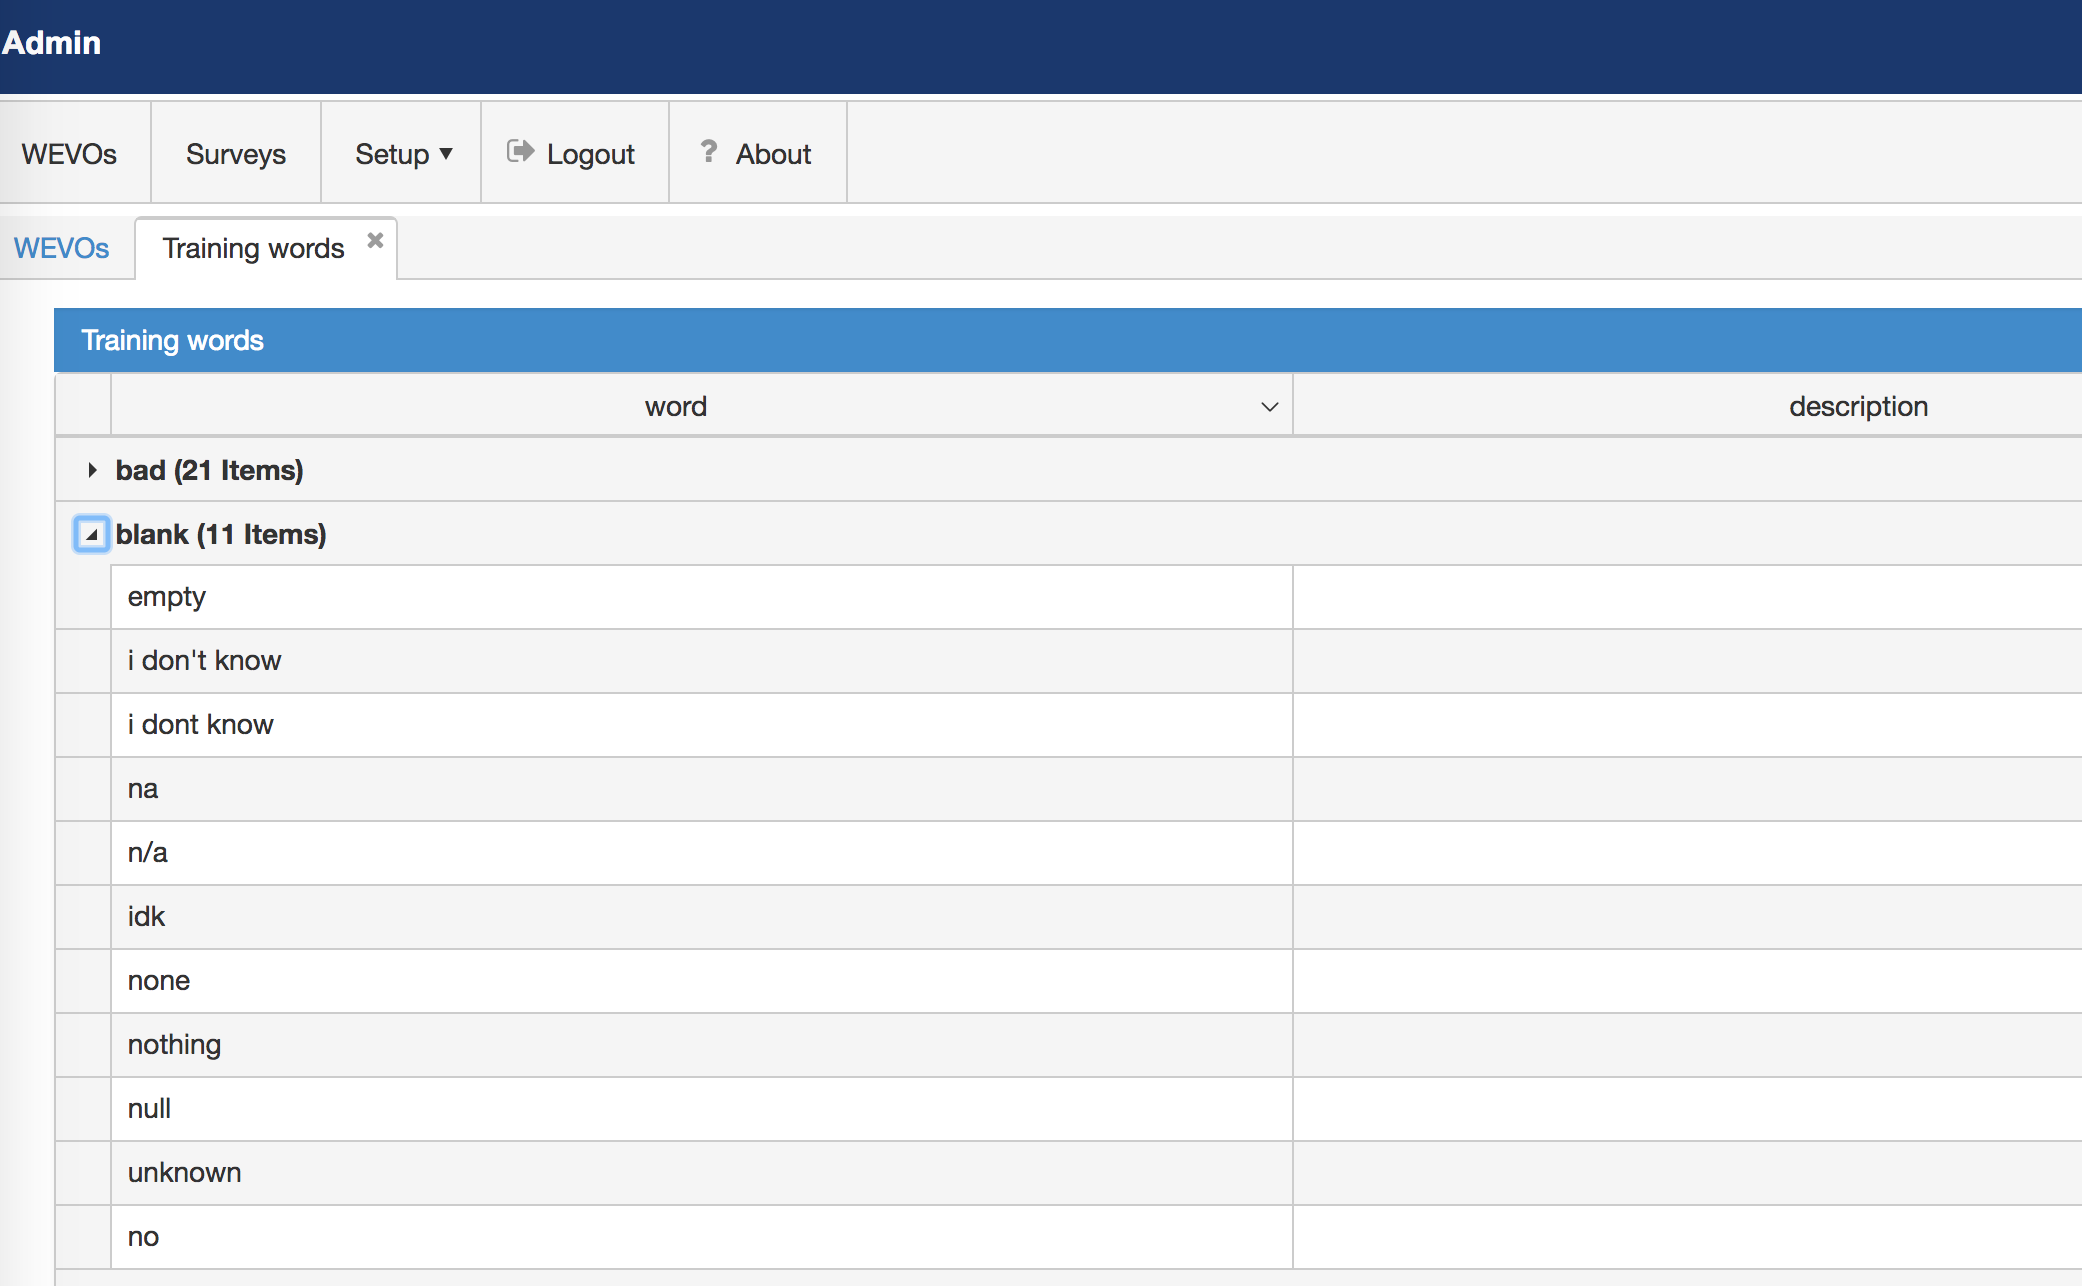
Task: Select the 'idk' row
Action: (x=1069, y=917)
